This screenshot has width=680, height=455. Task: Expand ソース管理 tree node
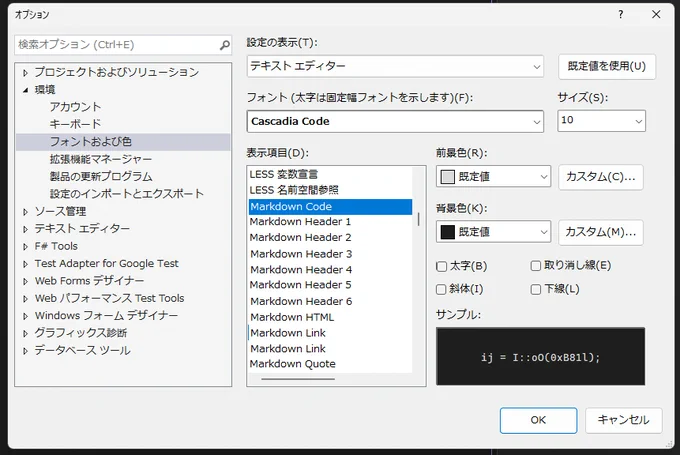[25, 212]
